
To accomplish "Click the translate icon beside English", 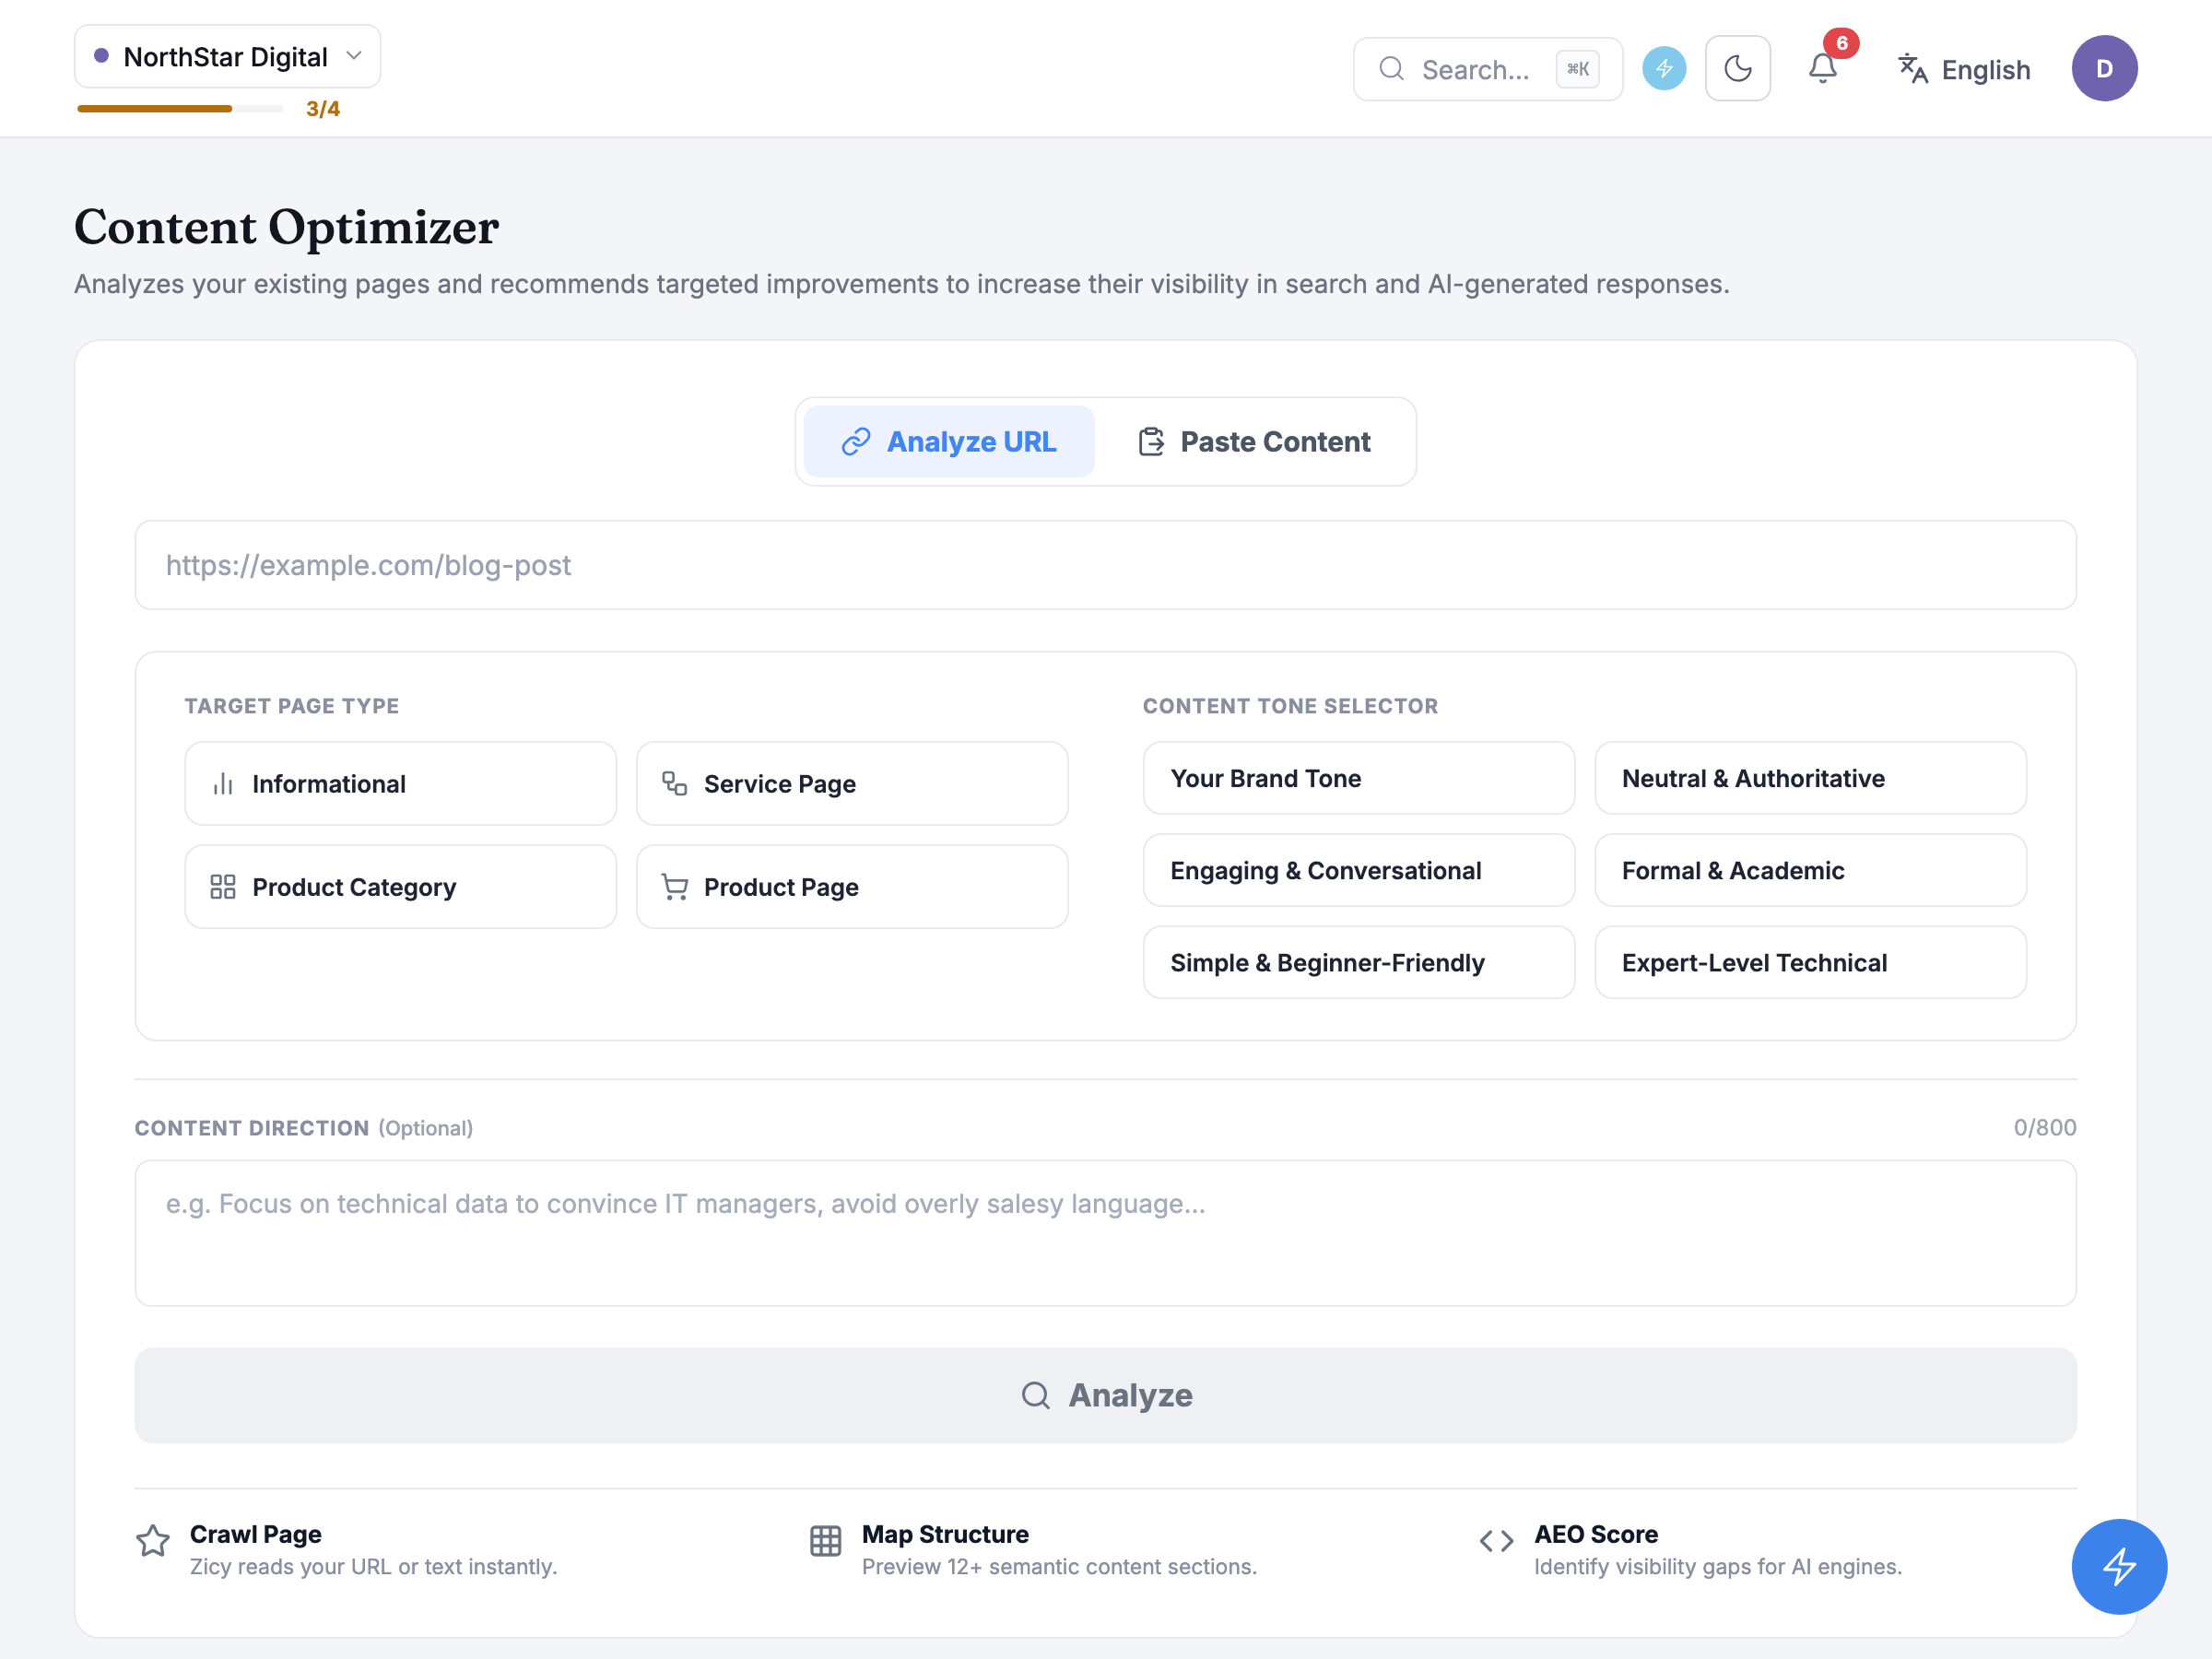I will pyautogui.click(x=1912, y=69).
